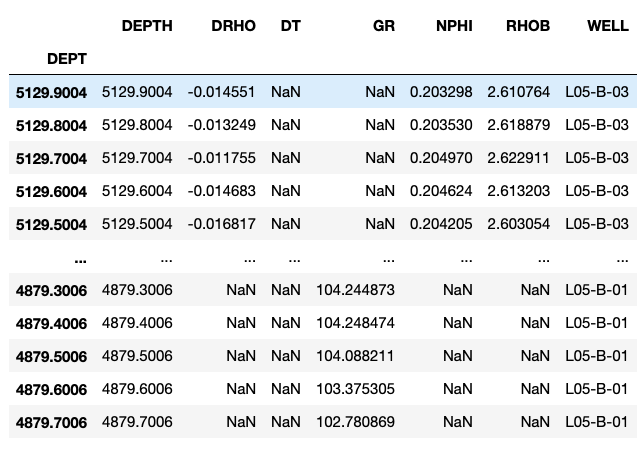
Task: Click bold row index 4879.7006
Action: coord(52,421)
